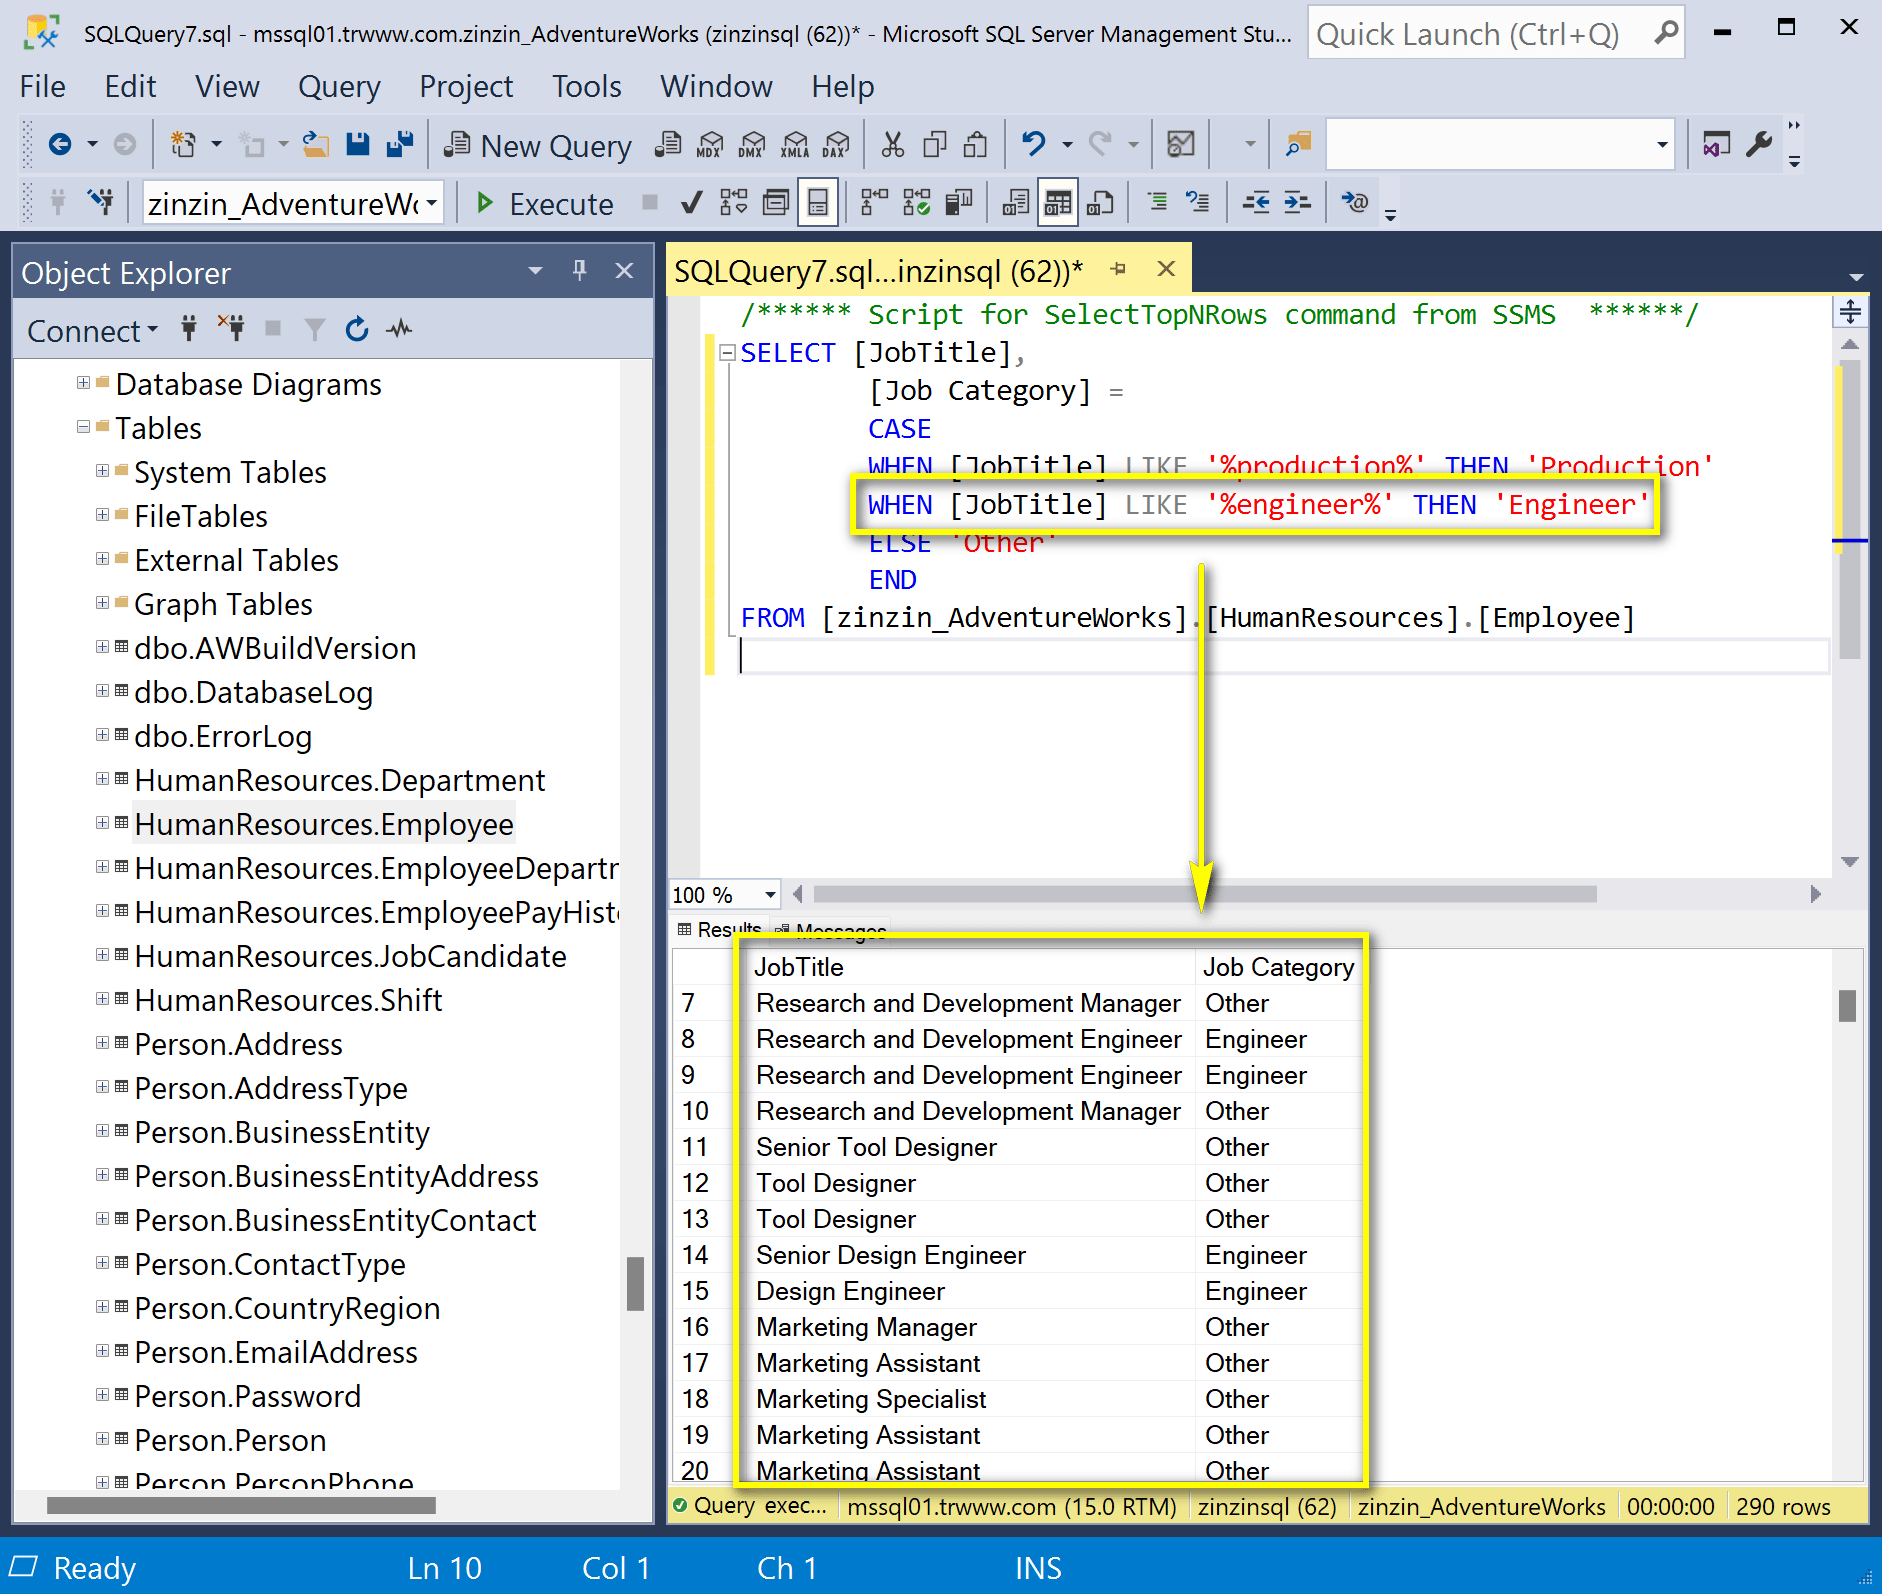Screen dimensions: 1882x1594
Task: Toggle Include Live Query Statistics
Action: pos(916,204)
